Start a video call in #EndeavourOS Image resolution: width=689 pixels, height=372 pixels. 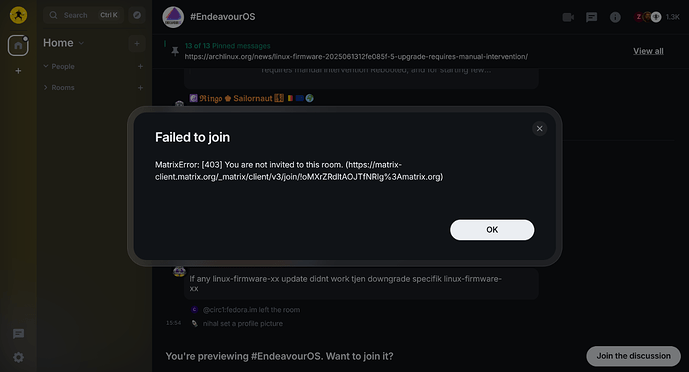point(568,17)
